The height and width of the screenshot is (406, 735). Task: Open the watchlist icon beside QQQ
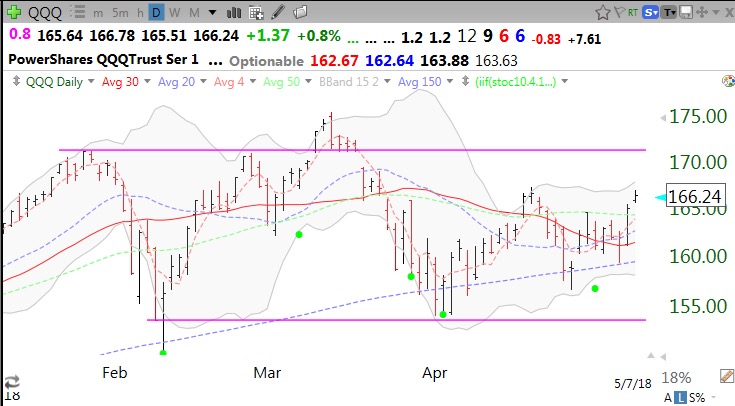click(x=78, y=12)
